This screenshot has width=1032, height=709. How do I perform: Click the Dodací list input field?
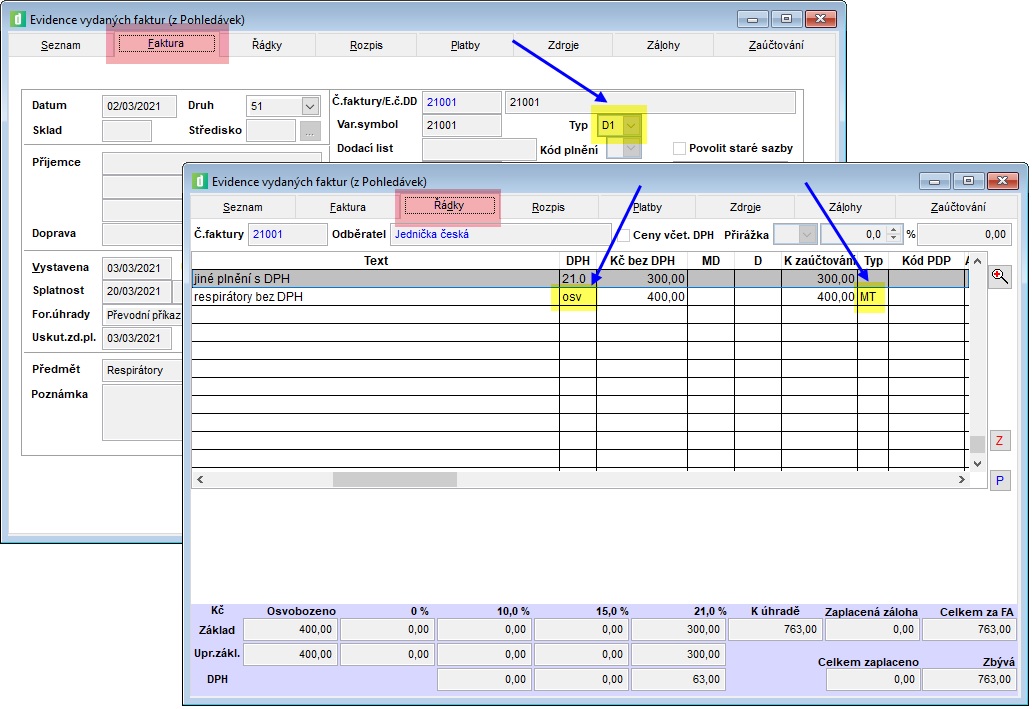[x=479, y=149]
